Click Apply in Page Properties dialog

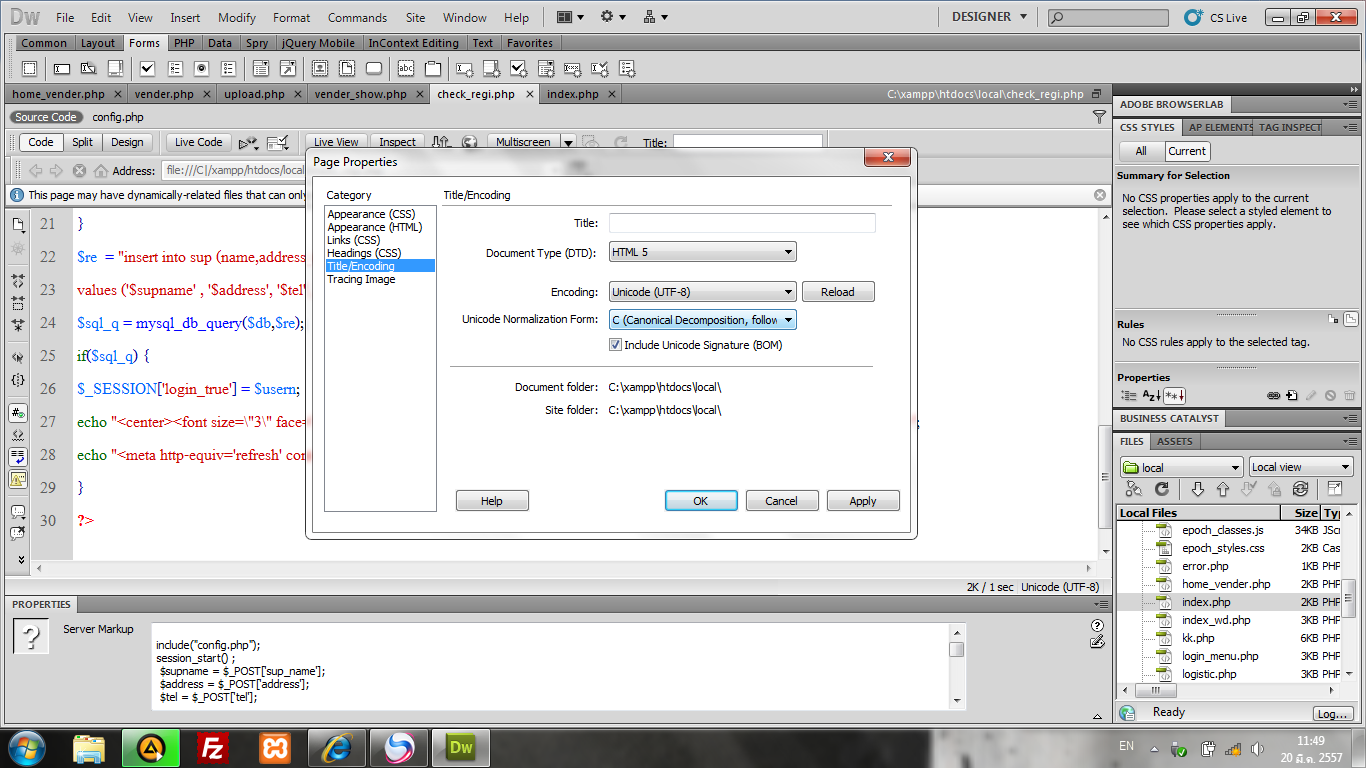pyautogui.click(x=863, y=501)
